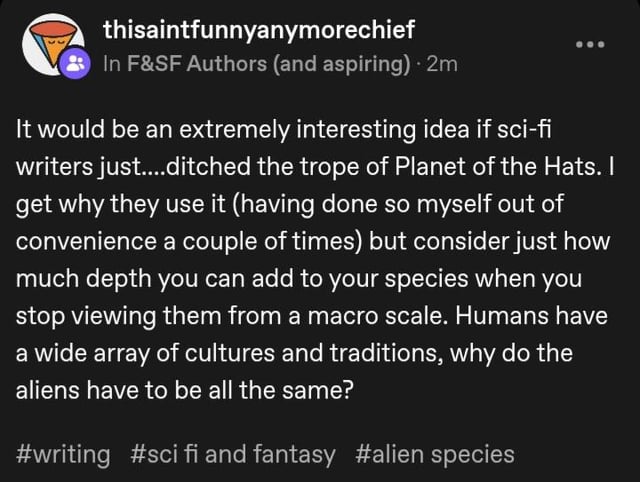Open the #sci fi and fantasy tag
Screen dimensions: 640x482
click(232, 455)
